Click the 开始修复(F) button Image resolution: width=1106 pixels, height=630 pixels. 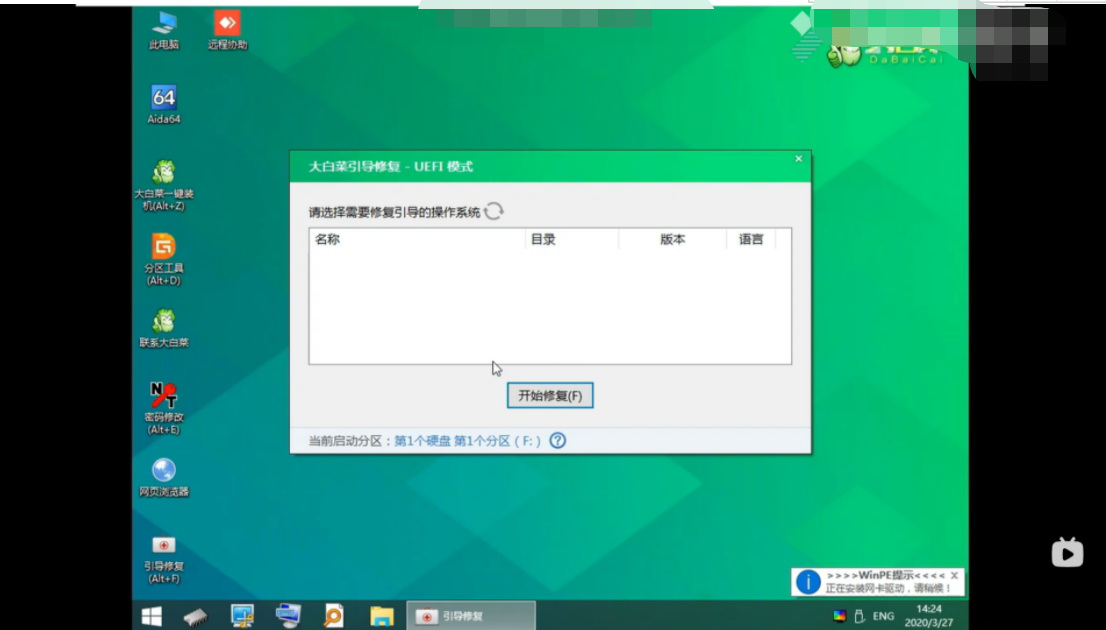pos(550,396)
